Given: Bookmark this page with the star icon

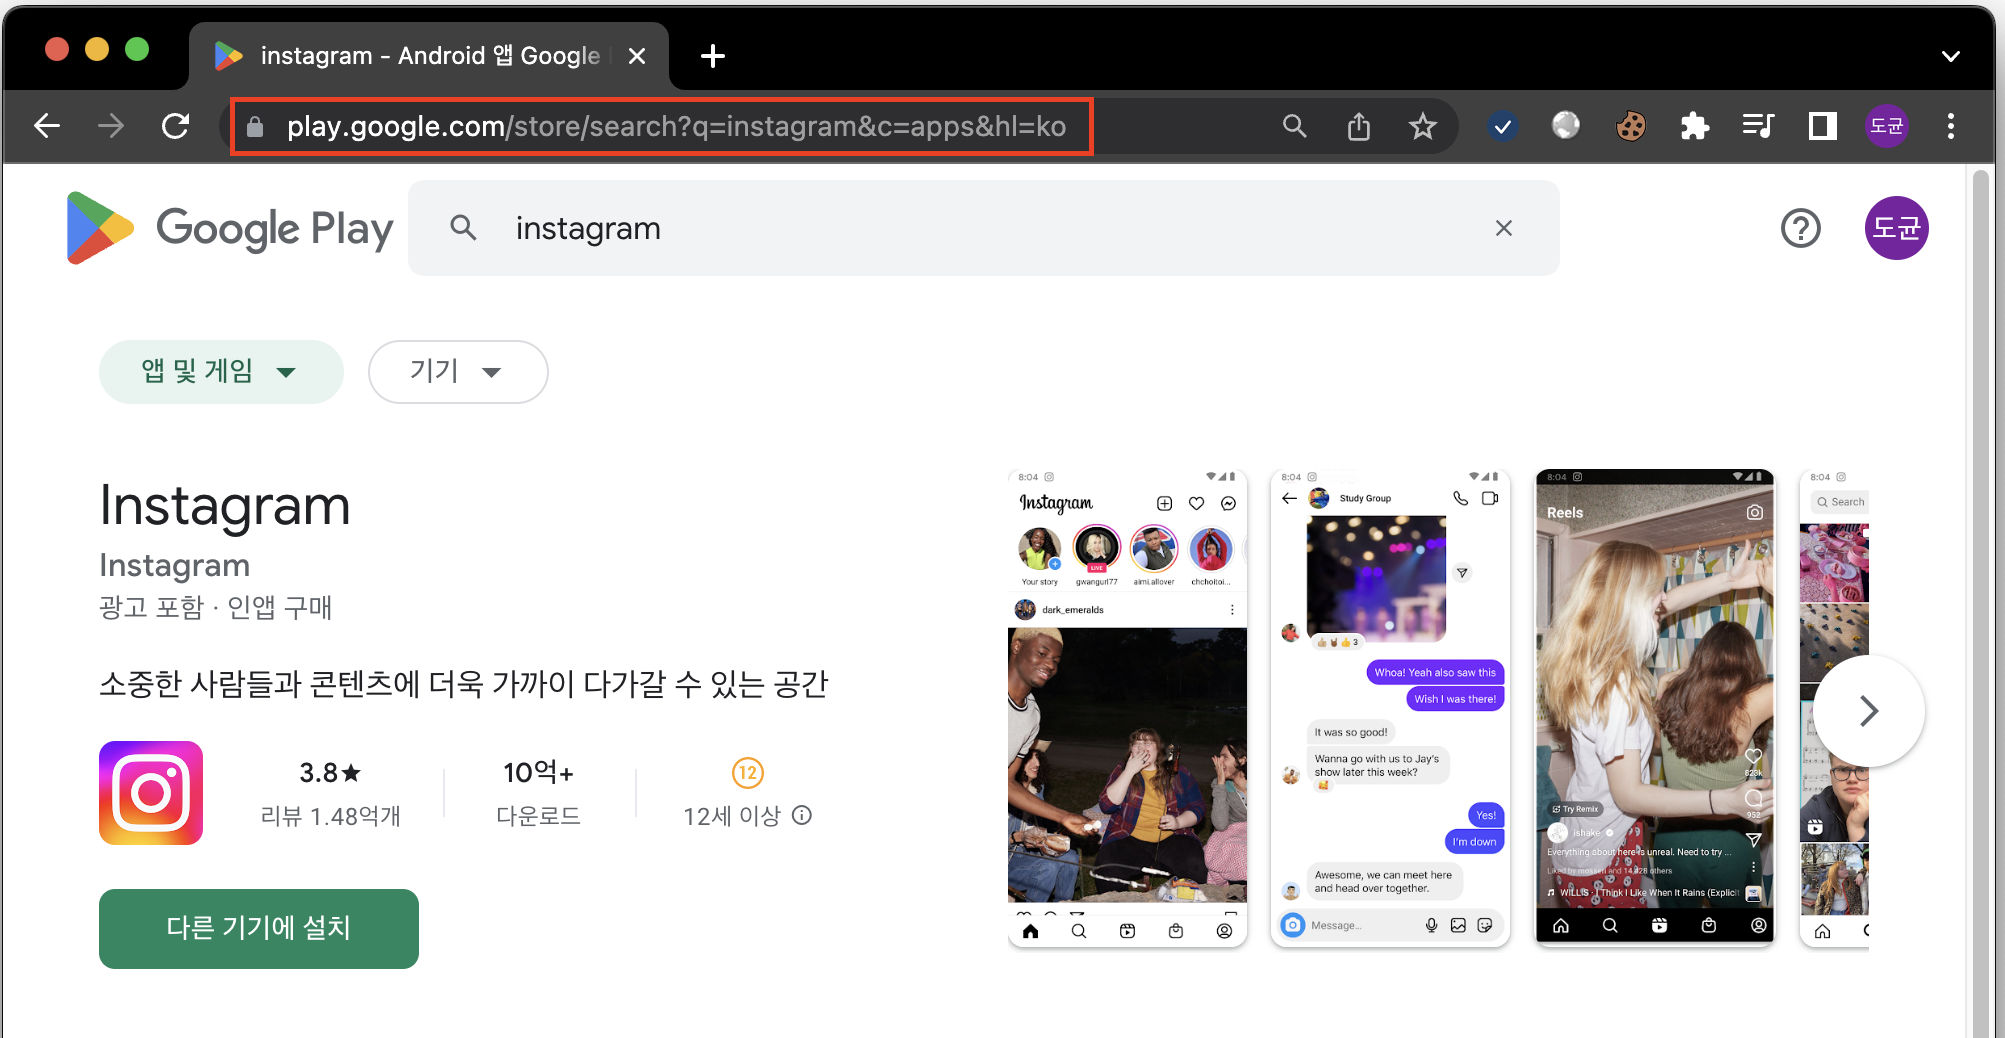Looking at the screenshot, I should pyautogui.click(x=1422, y=126).
